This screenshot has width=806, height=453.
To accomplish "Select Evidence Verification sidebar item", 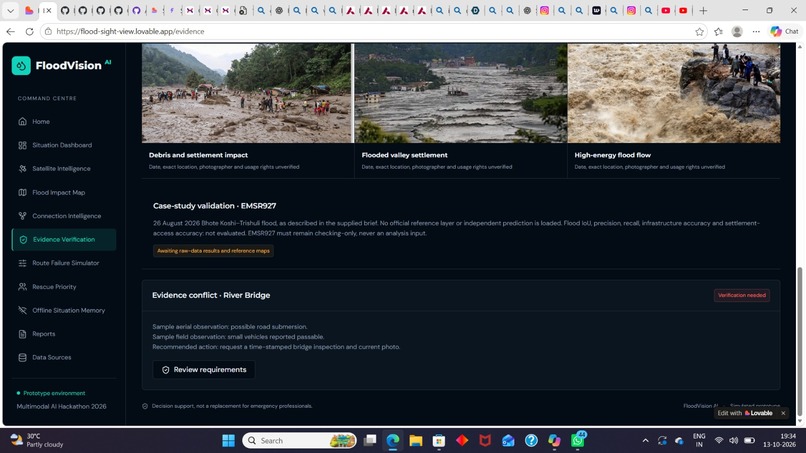I will 64,240.
